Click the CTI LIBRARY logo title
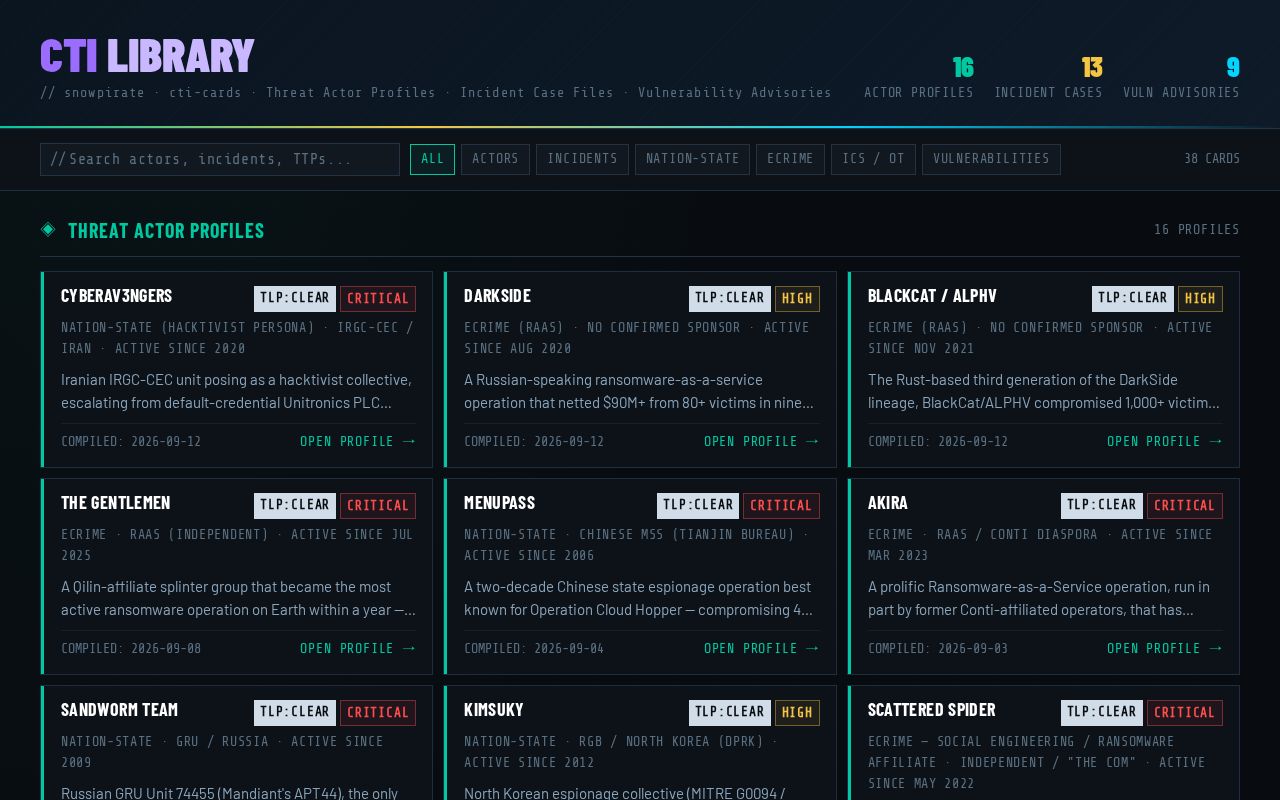The width and height of the screenshot is (1280, 800). 147,56
